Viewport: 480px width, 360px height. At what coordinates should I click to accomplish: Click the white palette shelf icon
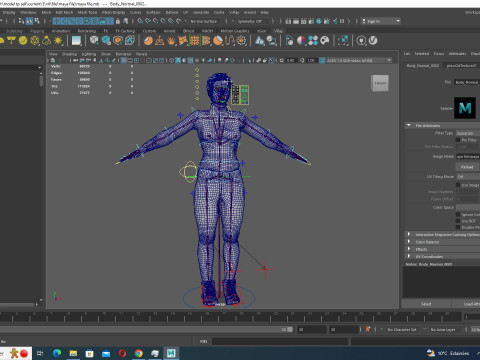325,41
